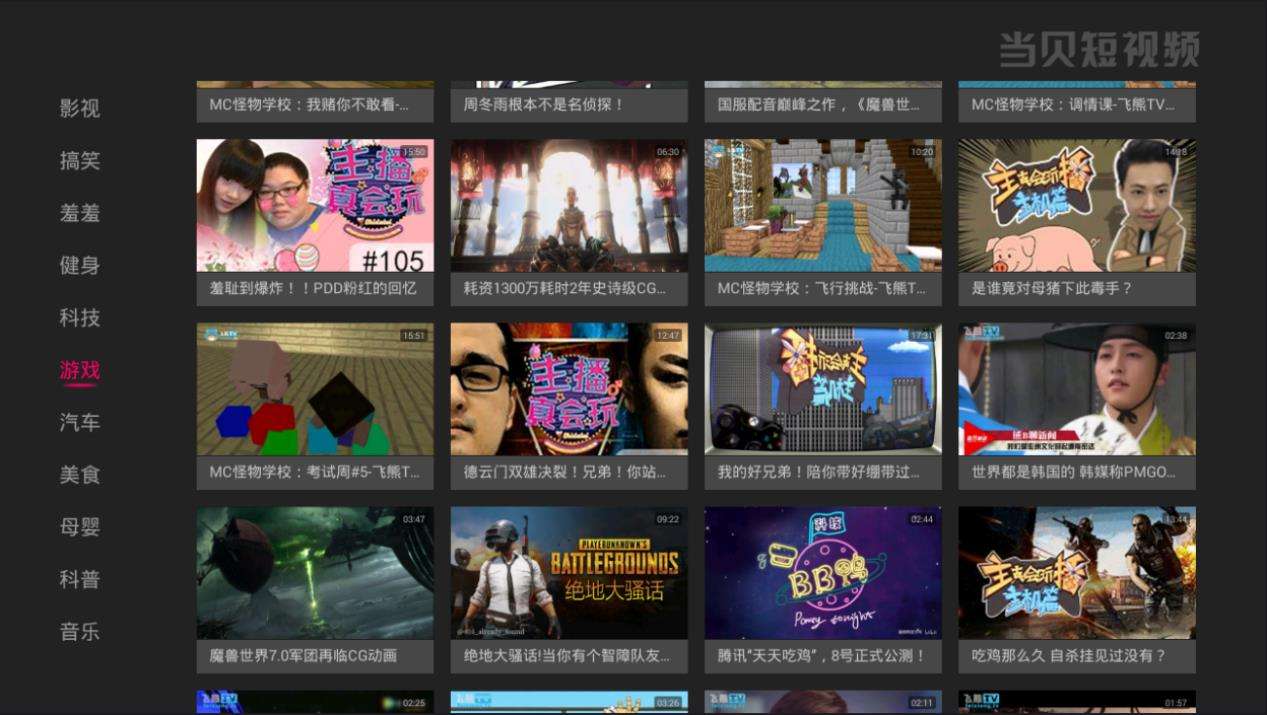The height and width of the screenshot is (715, 1267).
Task: Play MC怪物学校 飞行挑战 video thumbnail
Action: (823, 205)
